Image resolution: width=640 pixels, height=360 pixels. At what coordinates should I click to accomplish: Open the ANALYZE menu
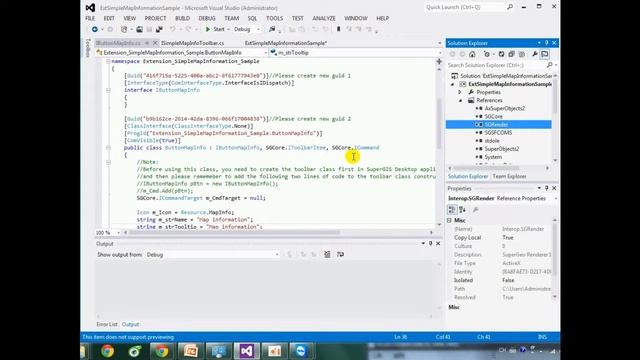coord(324,18)
